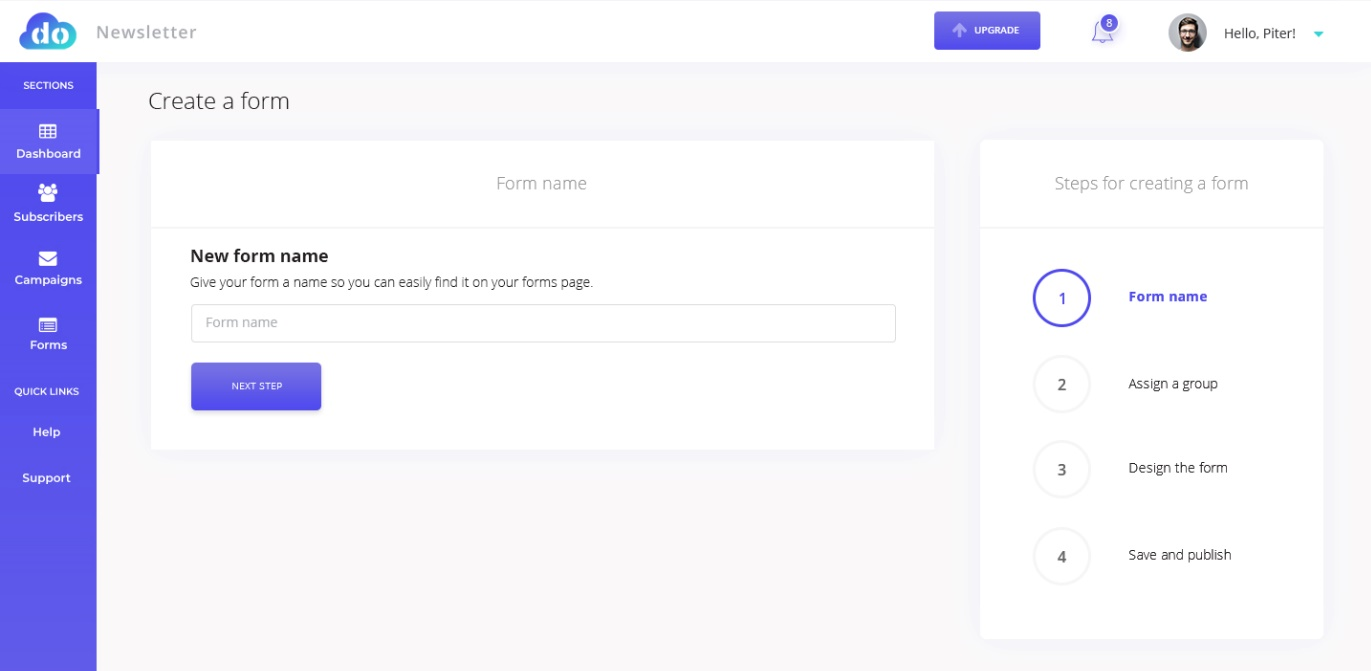Click the 'New form name' heading
1371x671 pixels.
point(259,256)
